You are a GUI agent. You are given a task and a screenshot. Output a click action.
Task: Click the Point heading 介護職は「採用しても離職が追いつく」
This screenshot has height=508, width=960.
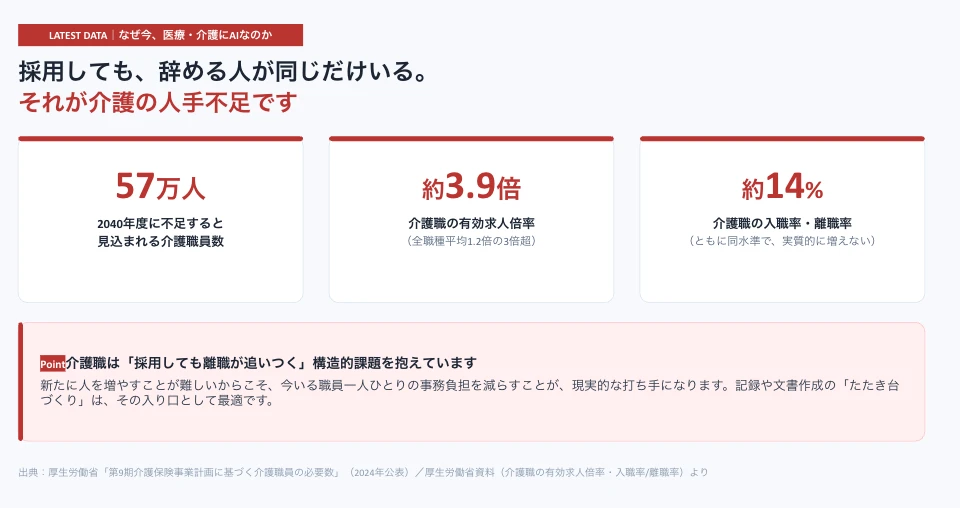point(186,363)
